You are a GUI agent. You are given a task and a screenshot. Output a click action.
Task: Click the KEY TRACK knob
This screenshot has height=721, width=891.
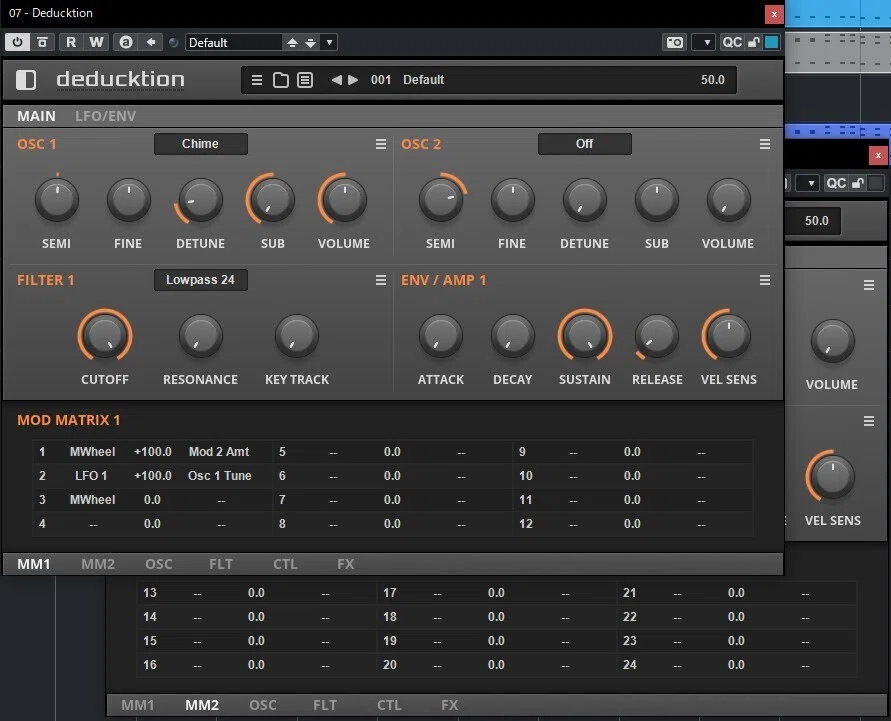[296, 335]
